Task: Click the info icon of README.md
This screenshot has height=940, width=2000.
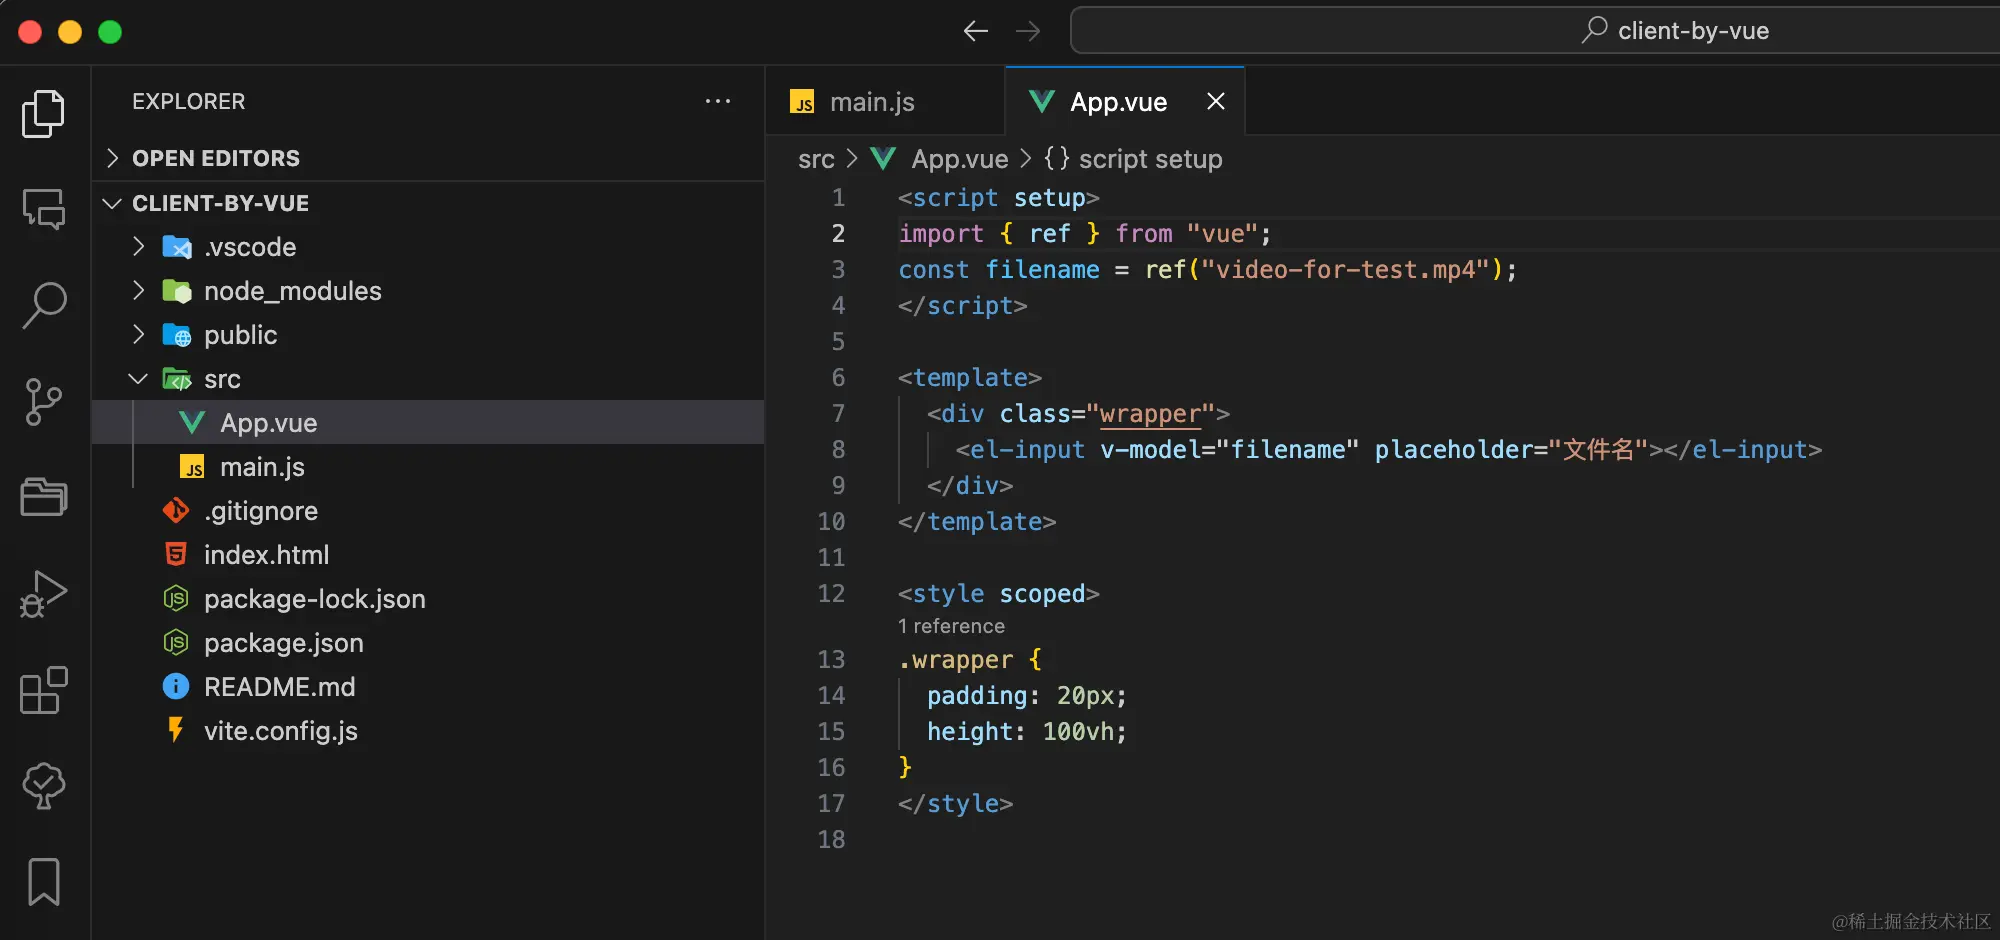Action: click(x=176, y=687)
